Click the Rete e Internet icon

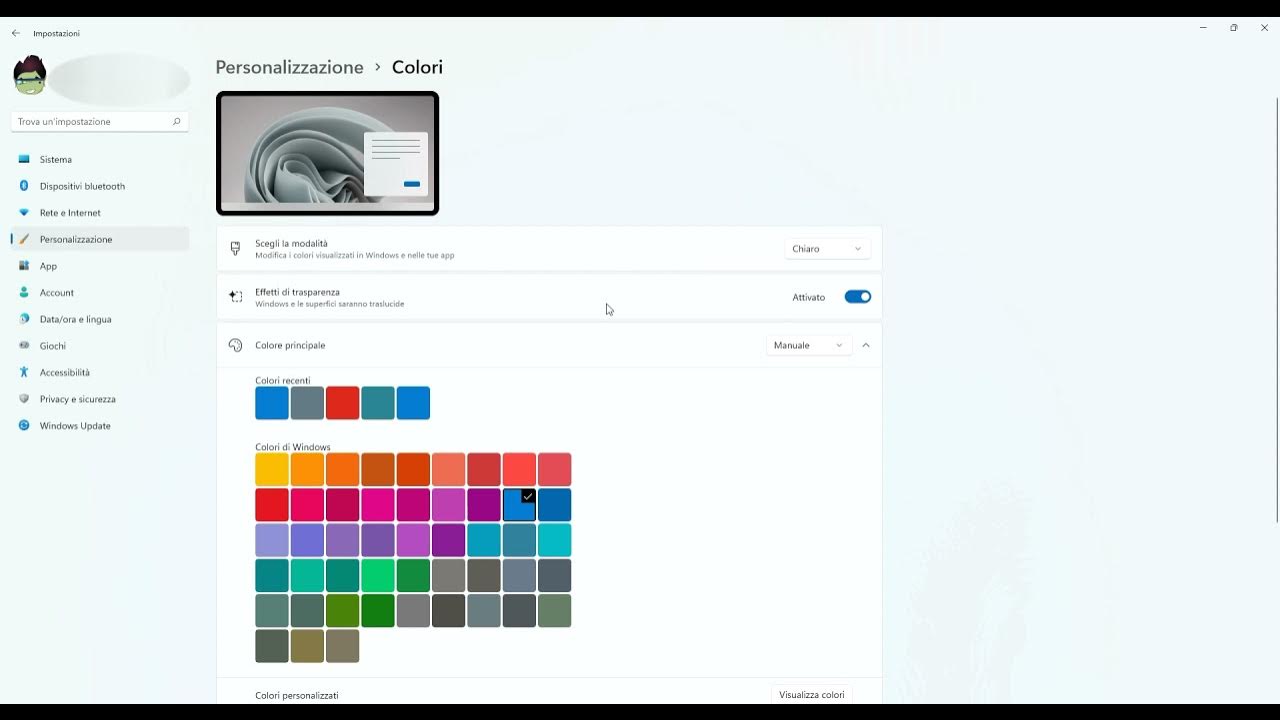(24, 212)
